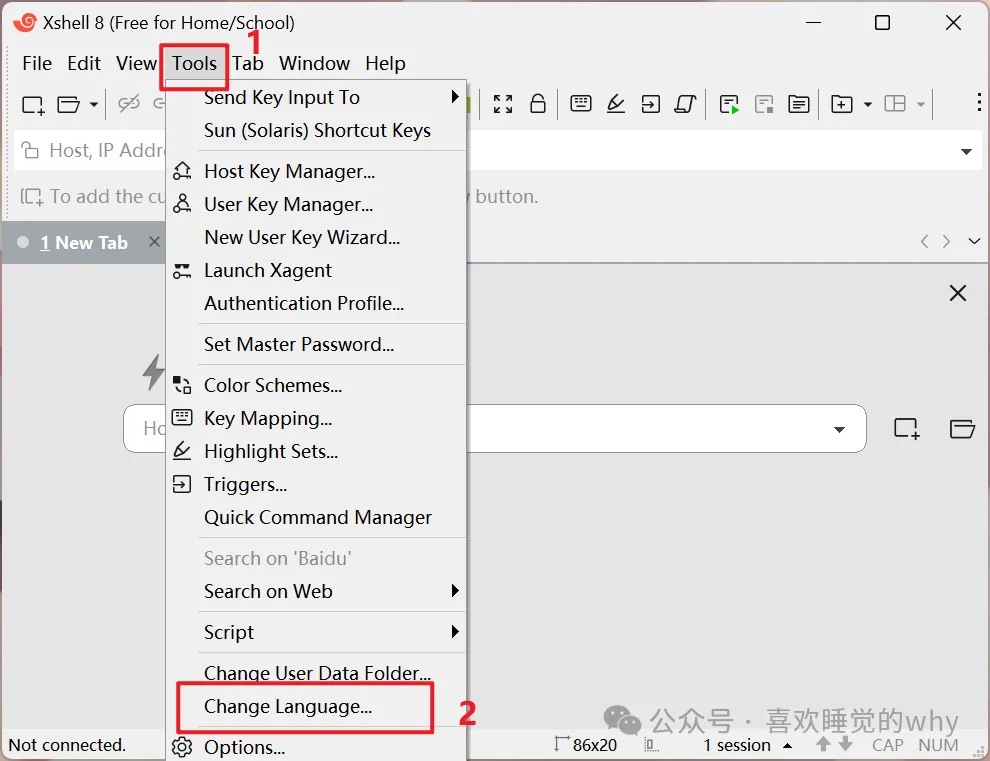Select Key Mapping menu entry
The width and height of the screenshot is (990, 761).
pos(316,418)
